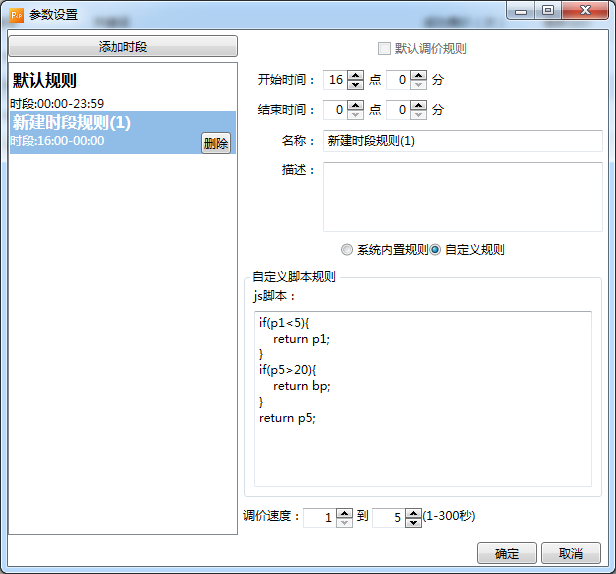This screenshot has width=616, height=574.
Task: Focus the end hour input field
Action: [x=335, y=110]
